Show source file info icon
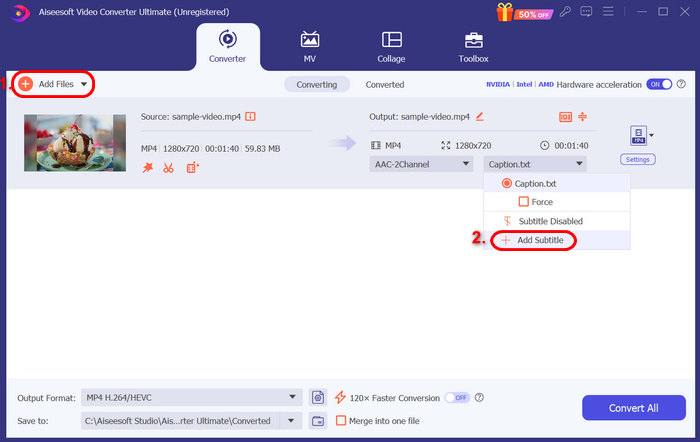Screen dimensions: 700x442 [x=250, y=117]
